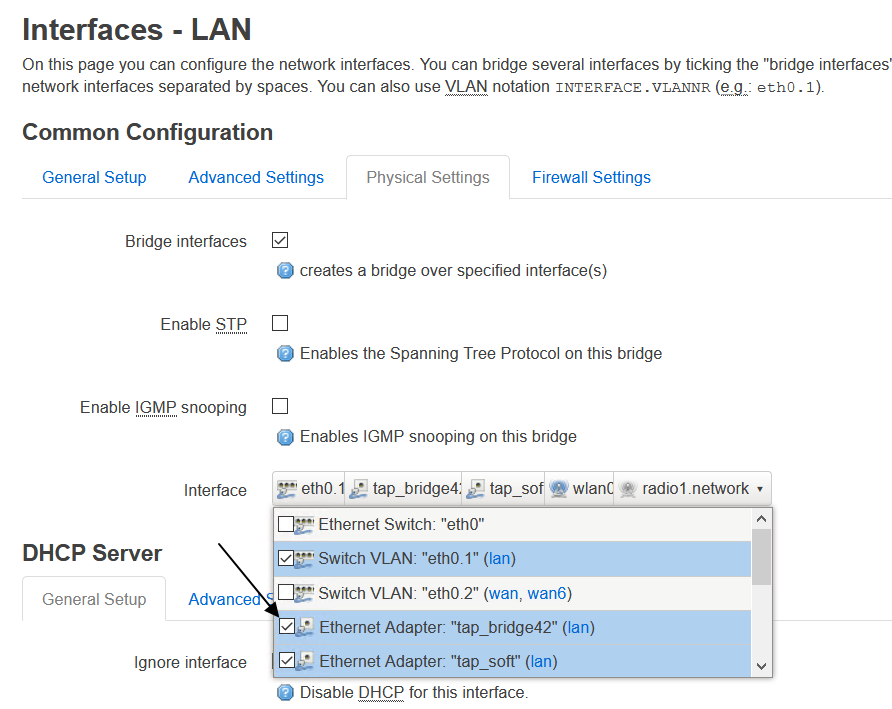Viewport: 892px width, 709px height.
Task: Enable the STP checkbox
Action: click(x=279, y=322)
